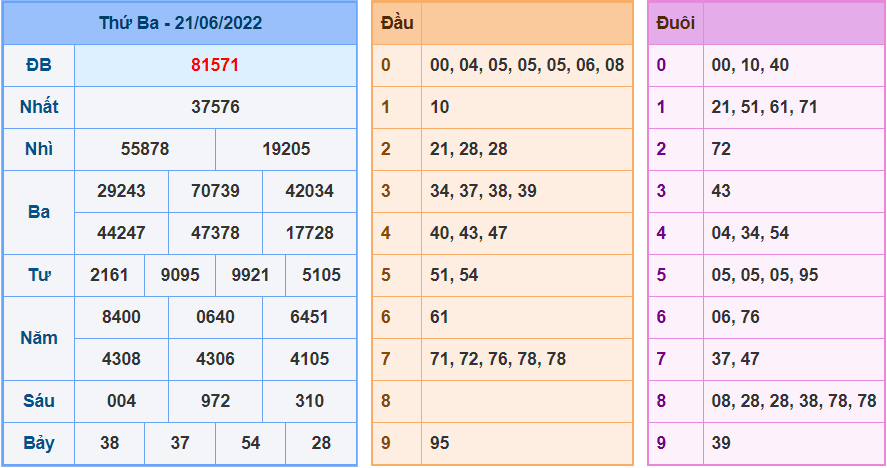Select Đầu row values 40, 43, 47
This screenshot has height=468, width=887.
(468, 233)
